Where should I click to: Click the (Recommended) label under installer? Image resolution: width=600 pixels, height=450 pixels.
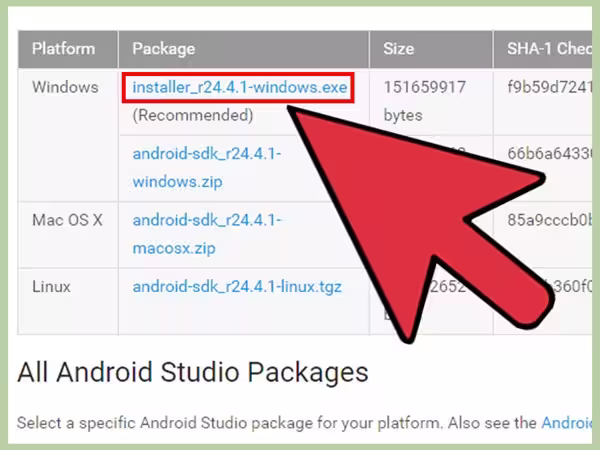coord(193,115)
